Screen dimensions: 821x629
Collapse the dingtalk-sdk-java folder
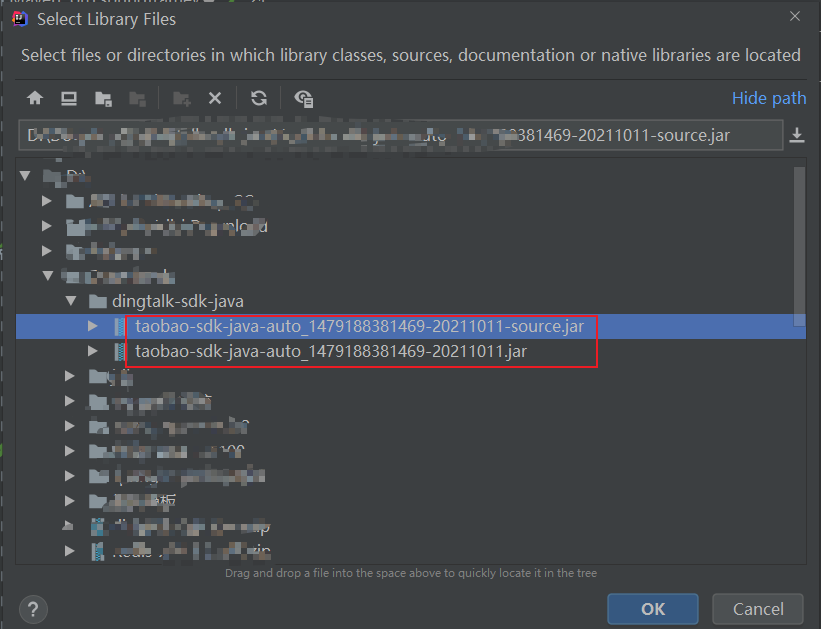click(x=71, y=301)
